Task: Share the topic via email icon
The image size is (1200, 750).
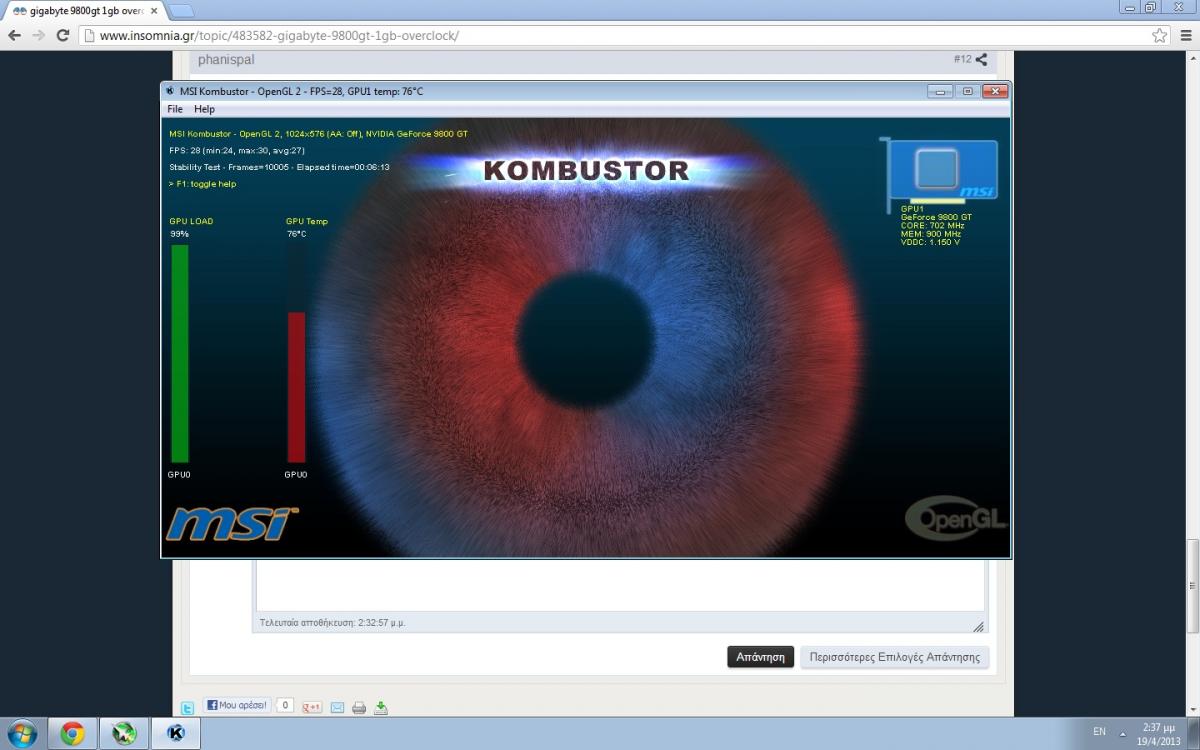Action: click(337, 707)
